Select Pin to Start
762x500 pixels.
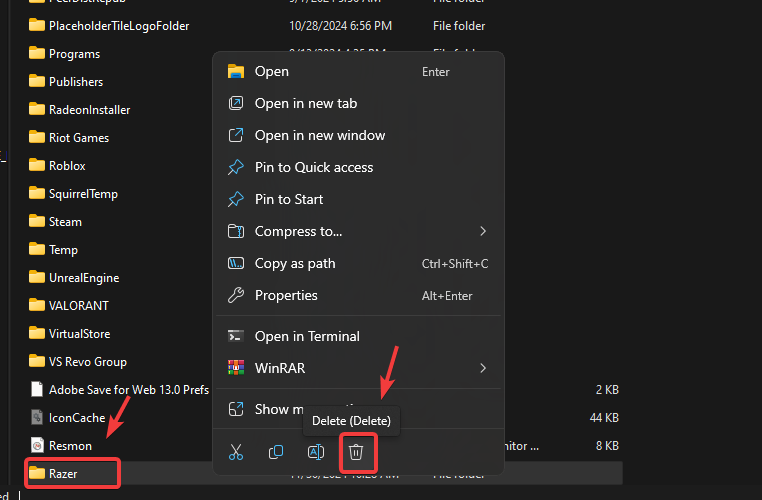tap(288, 199)
